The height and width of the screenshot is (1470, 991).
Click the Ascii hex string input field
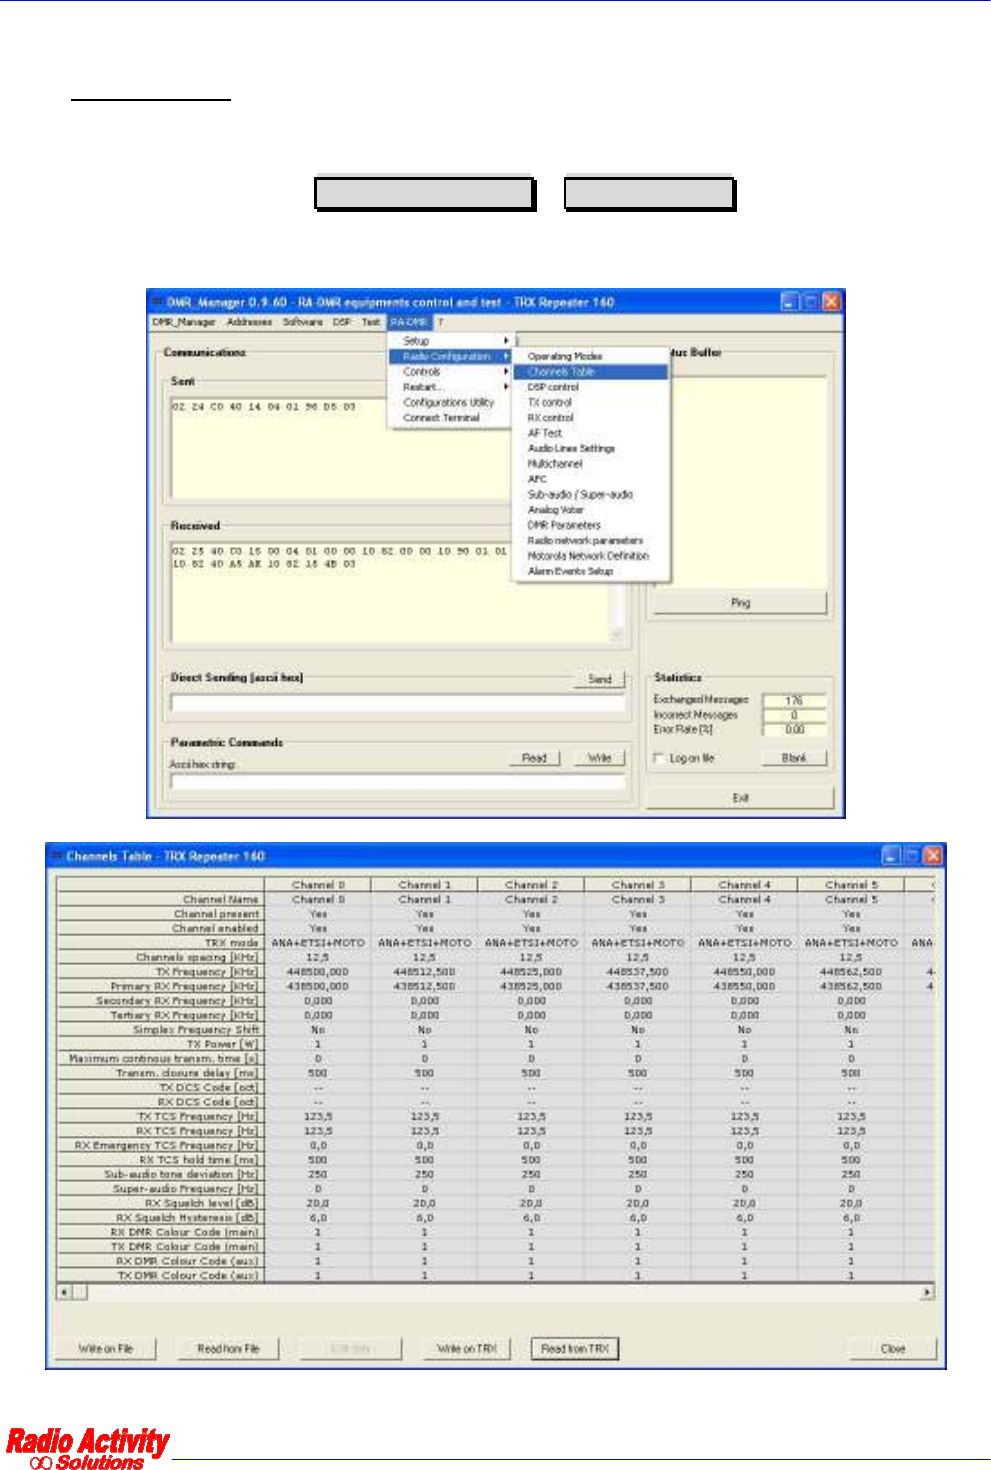pos(398,782)
